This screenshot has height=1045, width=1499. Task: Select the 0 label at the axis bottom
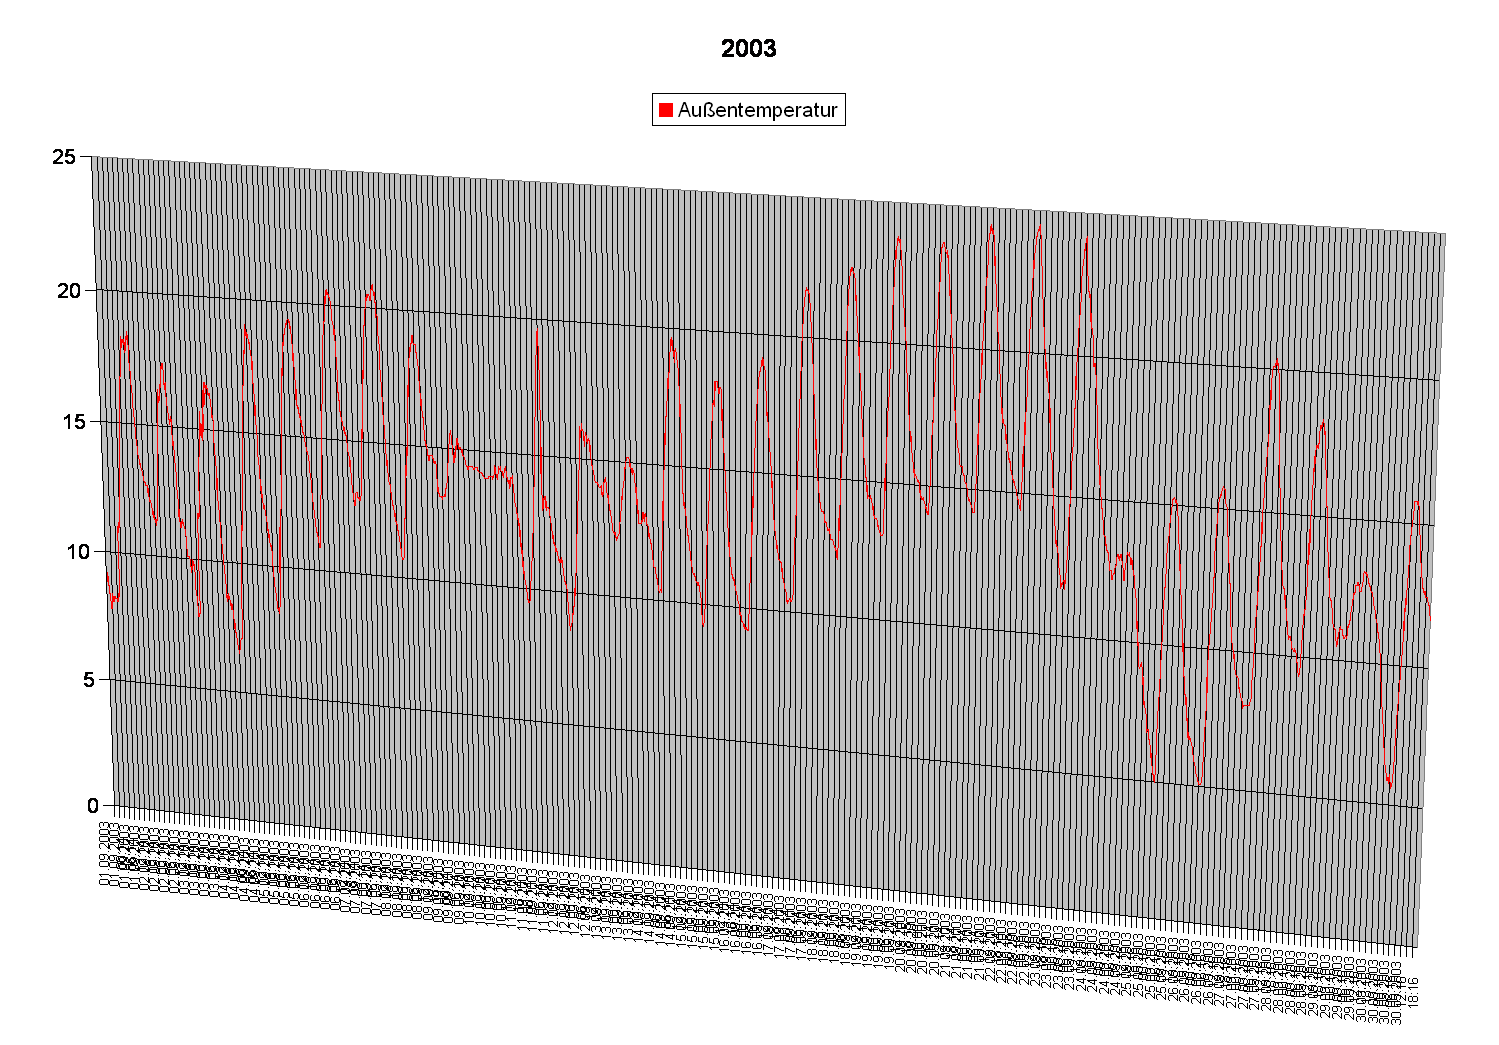tap(95, 805)
